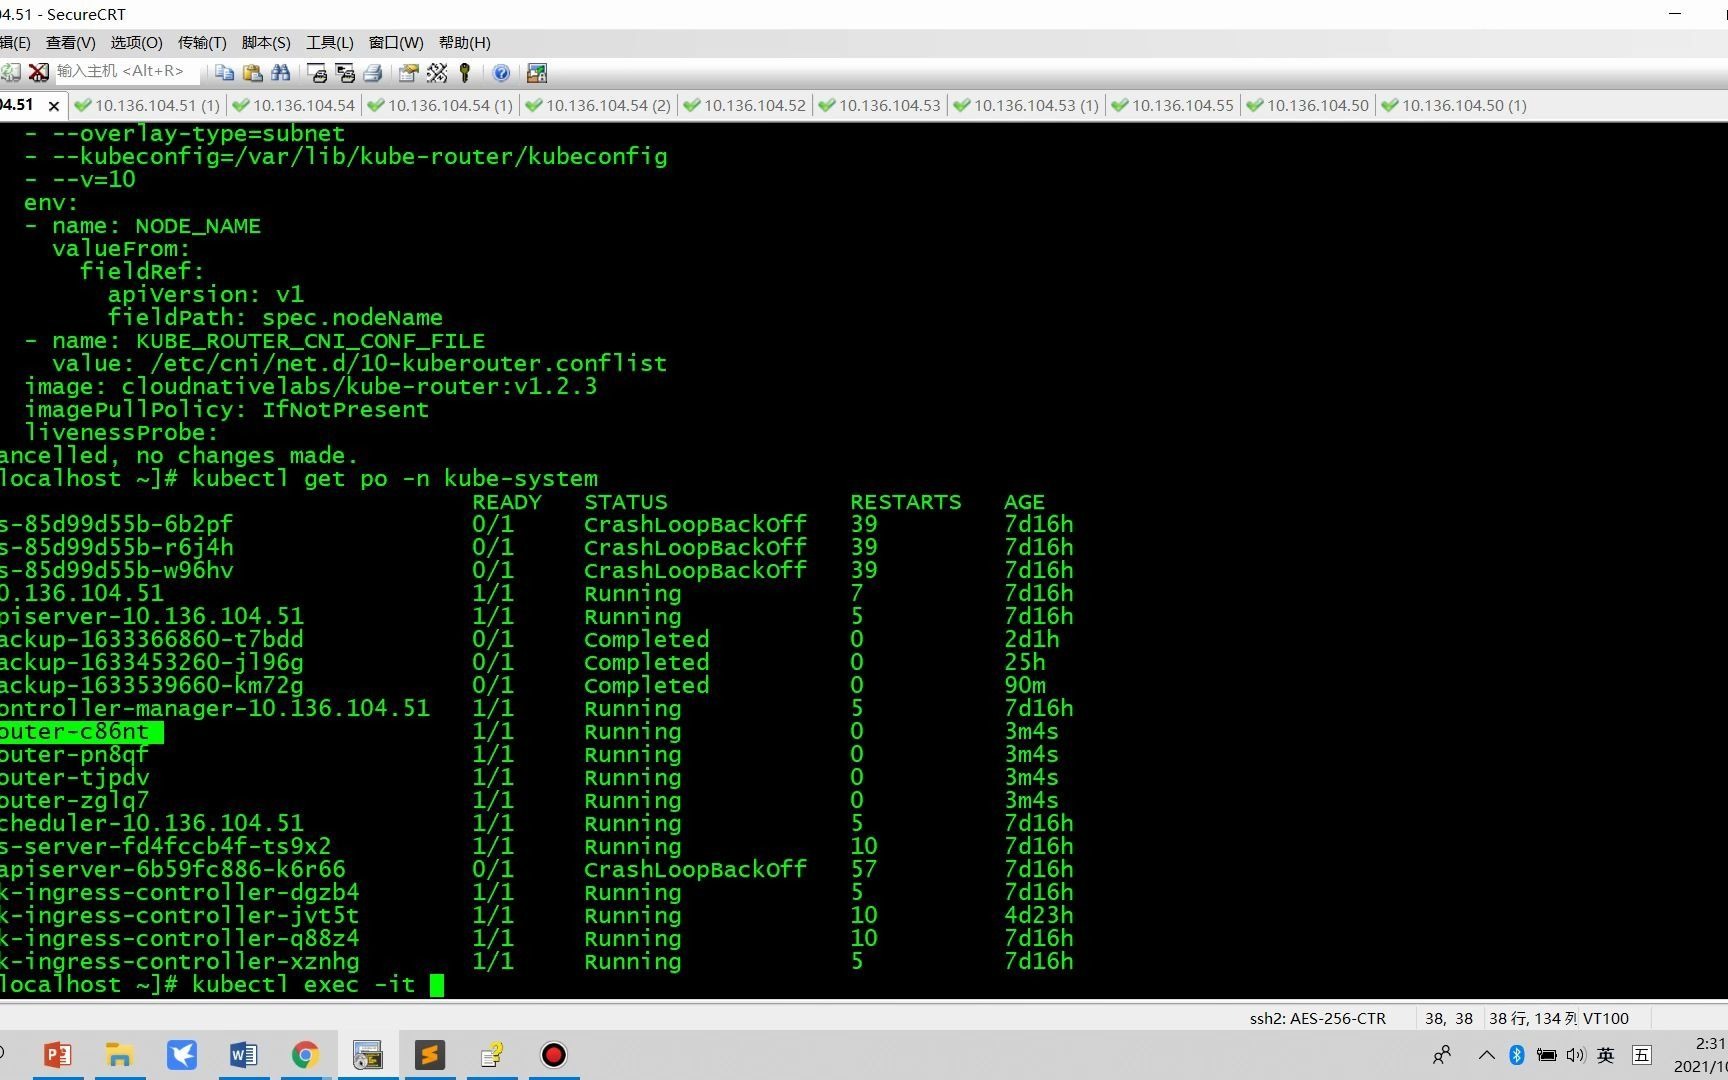Screen dimensions: 1728x1080
Task: Click pod name outer-zglq7 in terminal
Action: (x=74, y=801)
